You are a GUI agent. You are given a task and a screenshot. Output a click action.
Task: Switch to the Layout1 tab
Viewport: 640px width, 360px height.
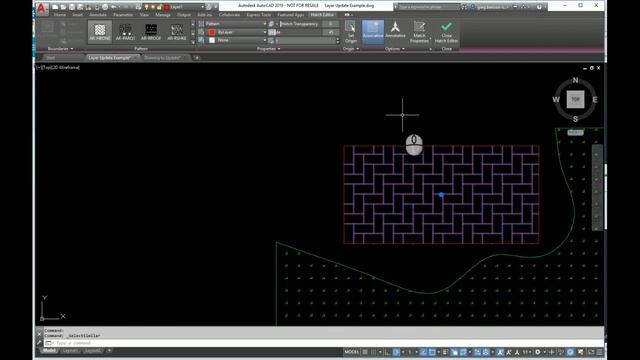coord(70,351)
